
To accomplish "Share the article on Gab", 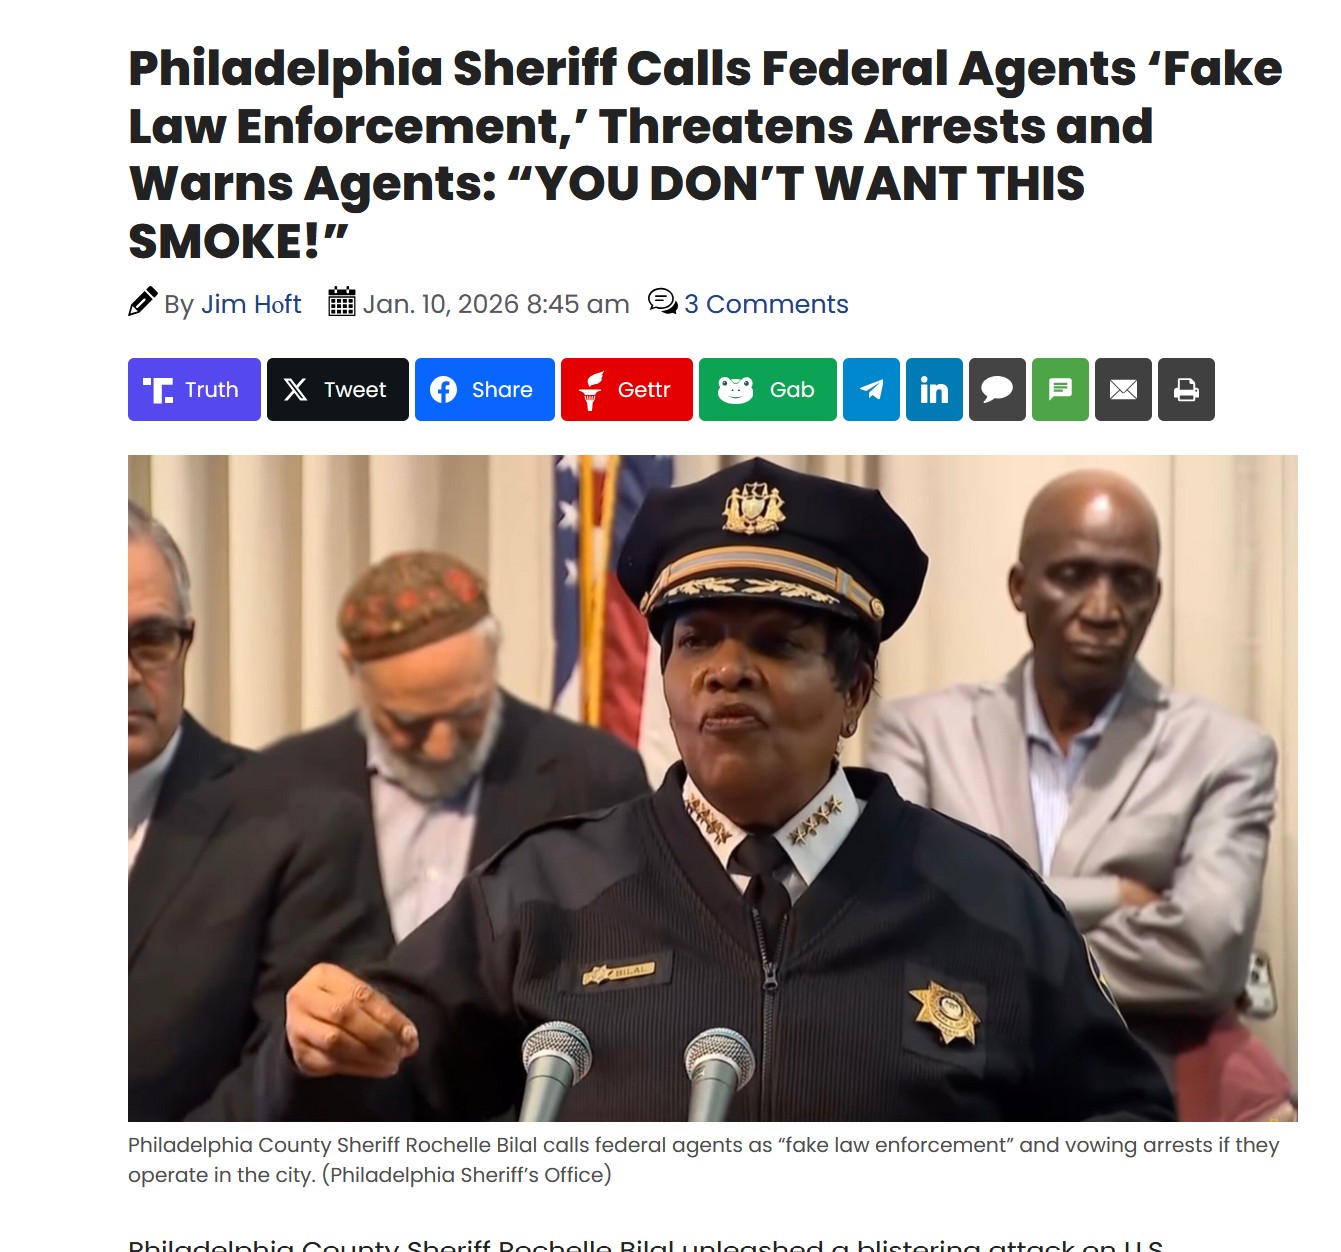I will click(x=768, y=389).
